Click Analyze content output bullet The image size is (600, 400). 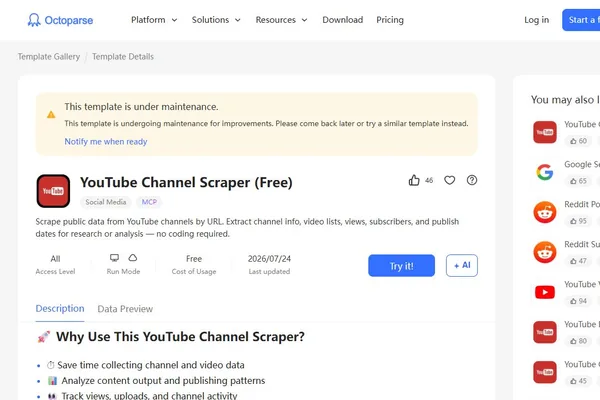pyautogui.click(x=163, y=381)
